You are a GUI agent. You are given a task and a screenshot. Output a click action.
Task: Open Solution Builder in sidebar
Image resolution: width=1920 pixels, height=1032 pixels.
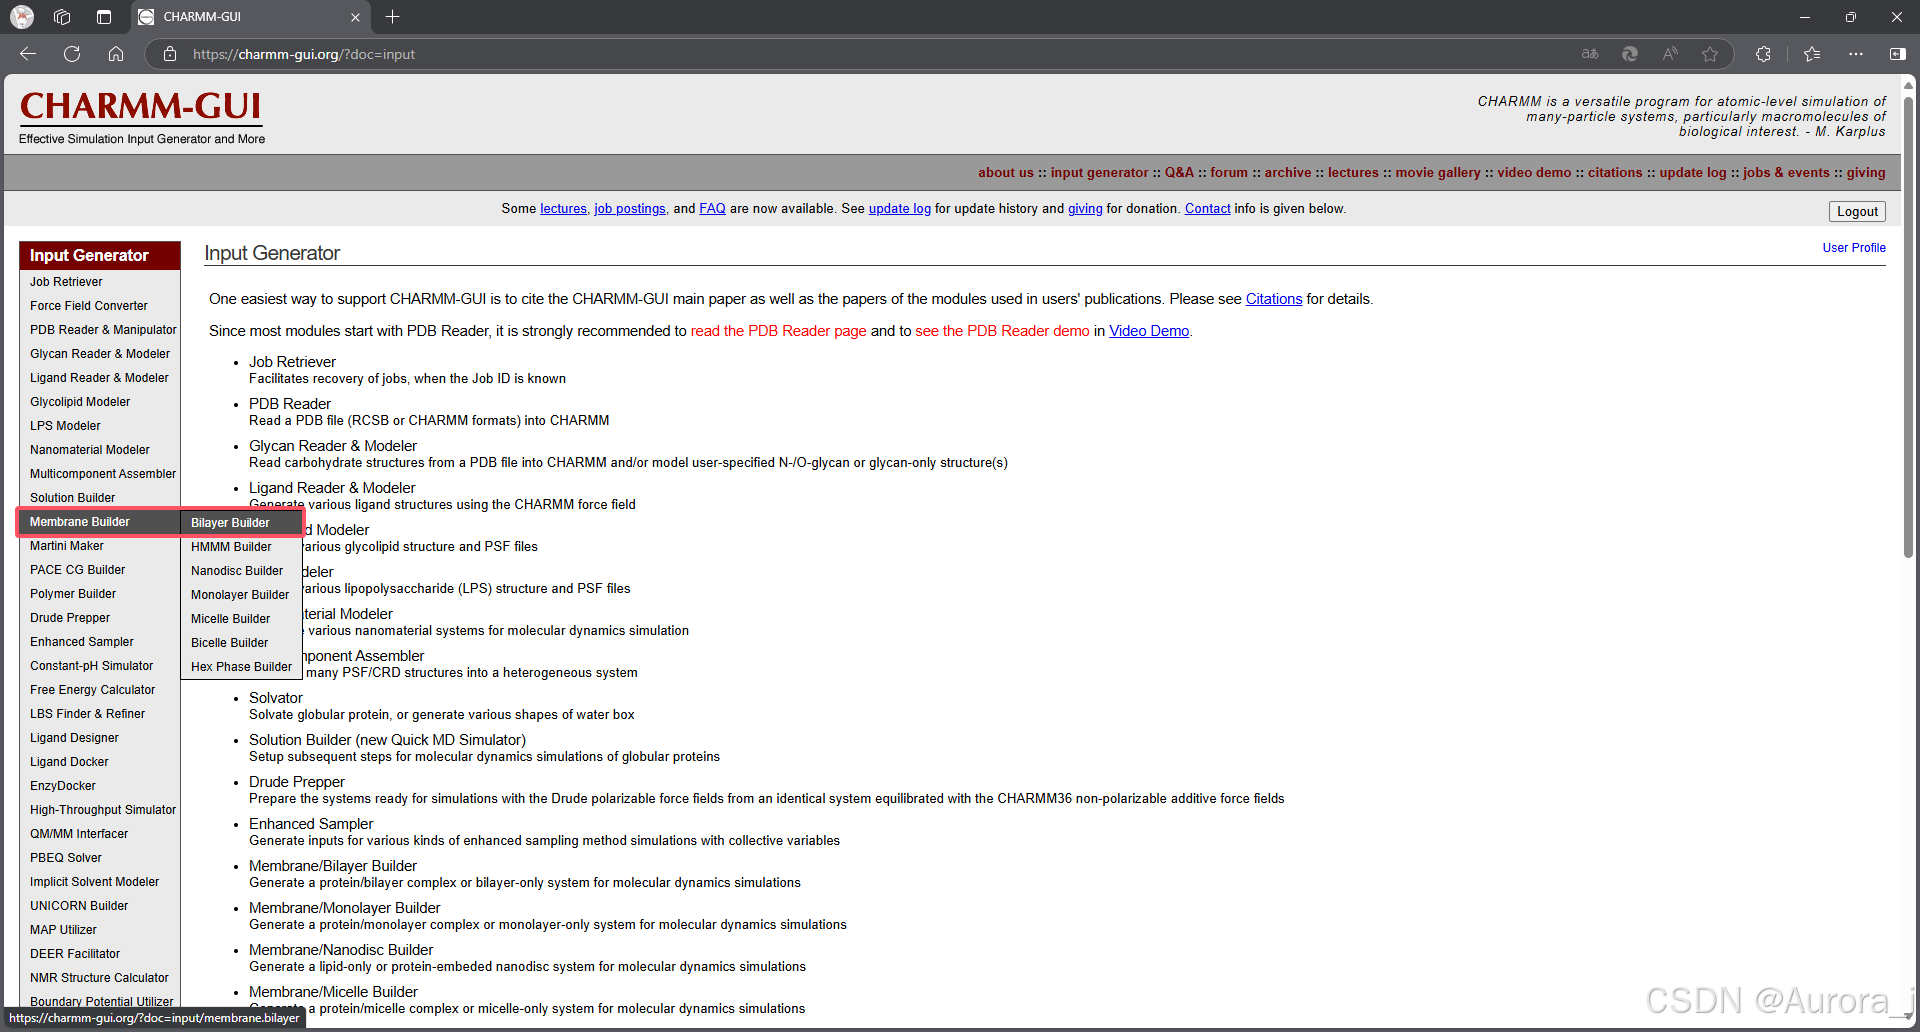click(100, 498)
